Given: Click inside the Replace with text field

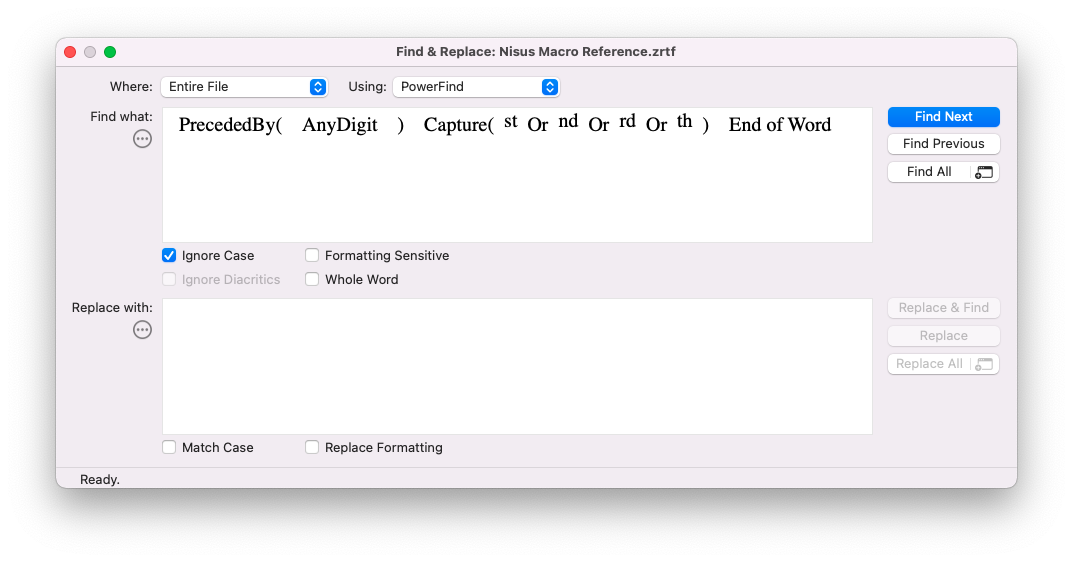Looking at the screenshot, I should 517,366.
